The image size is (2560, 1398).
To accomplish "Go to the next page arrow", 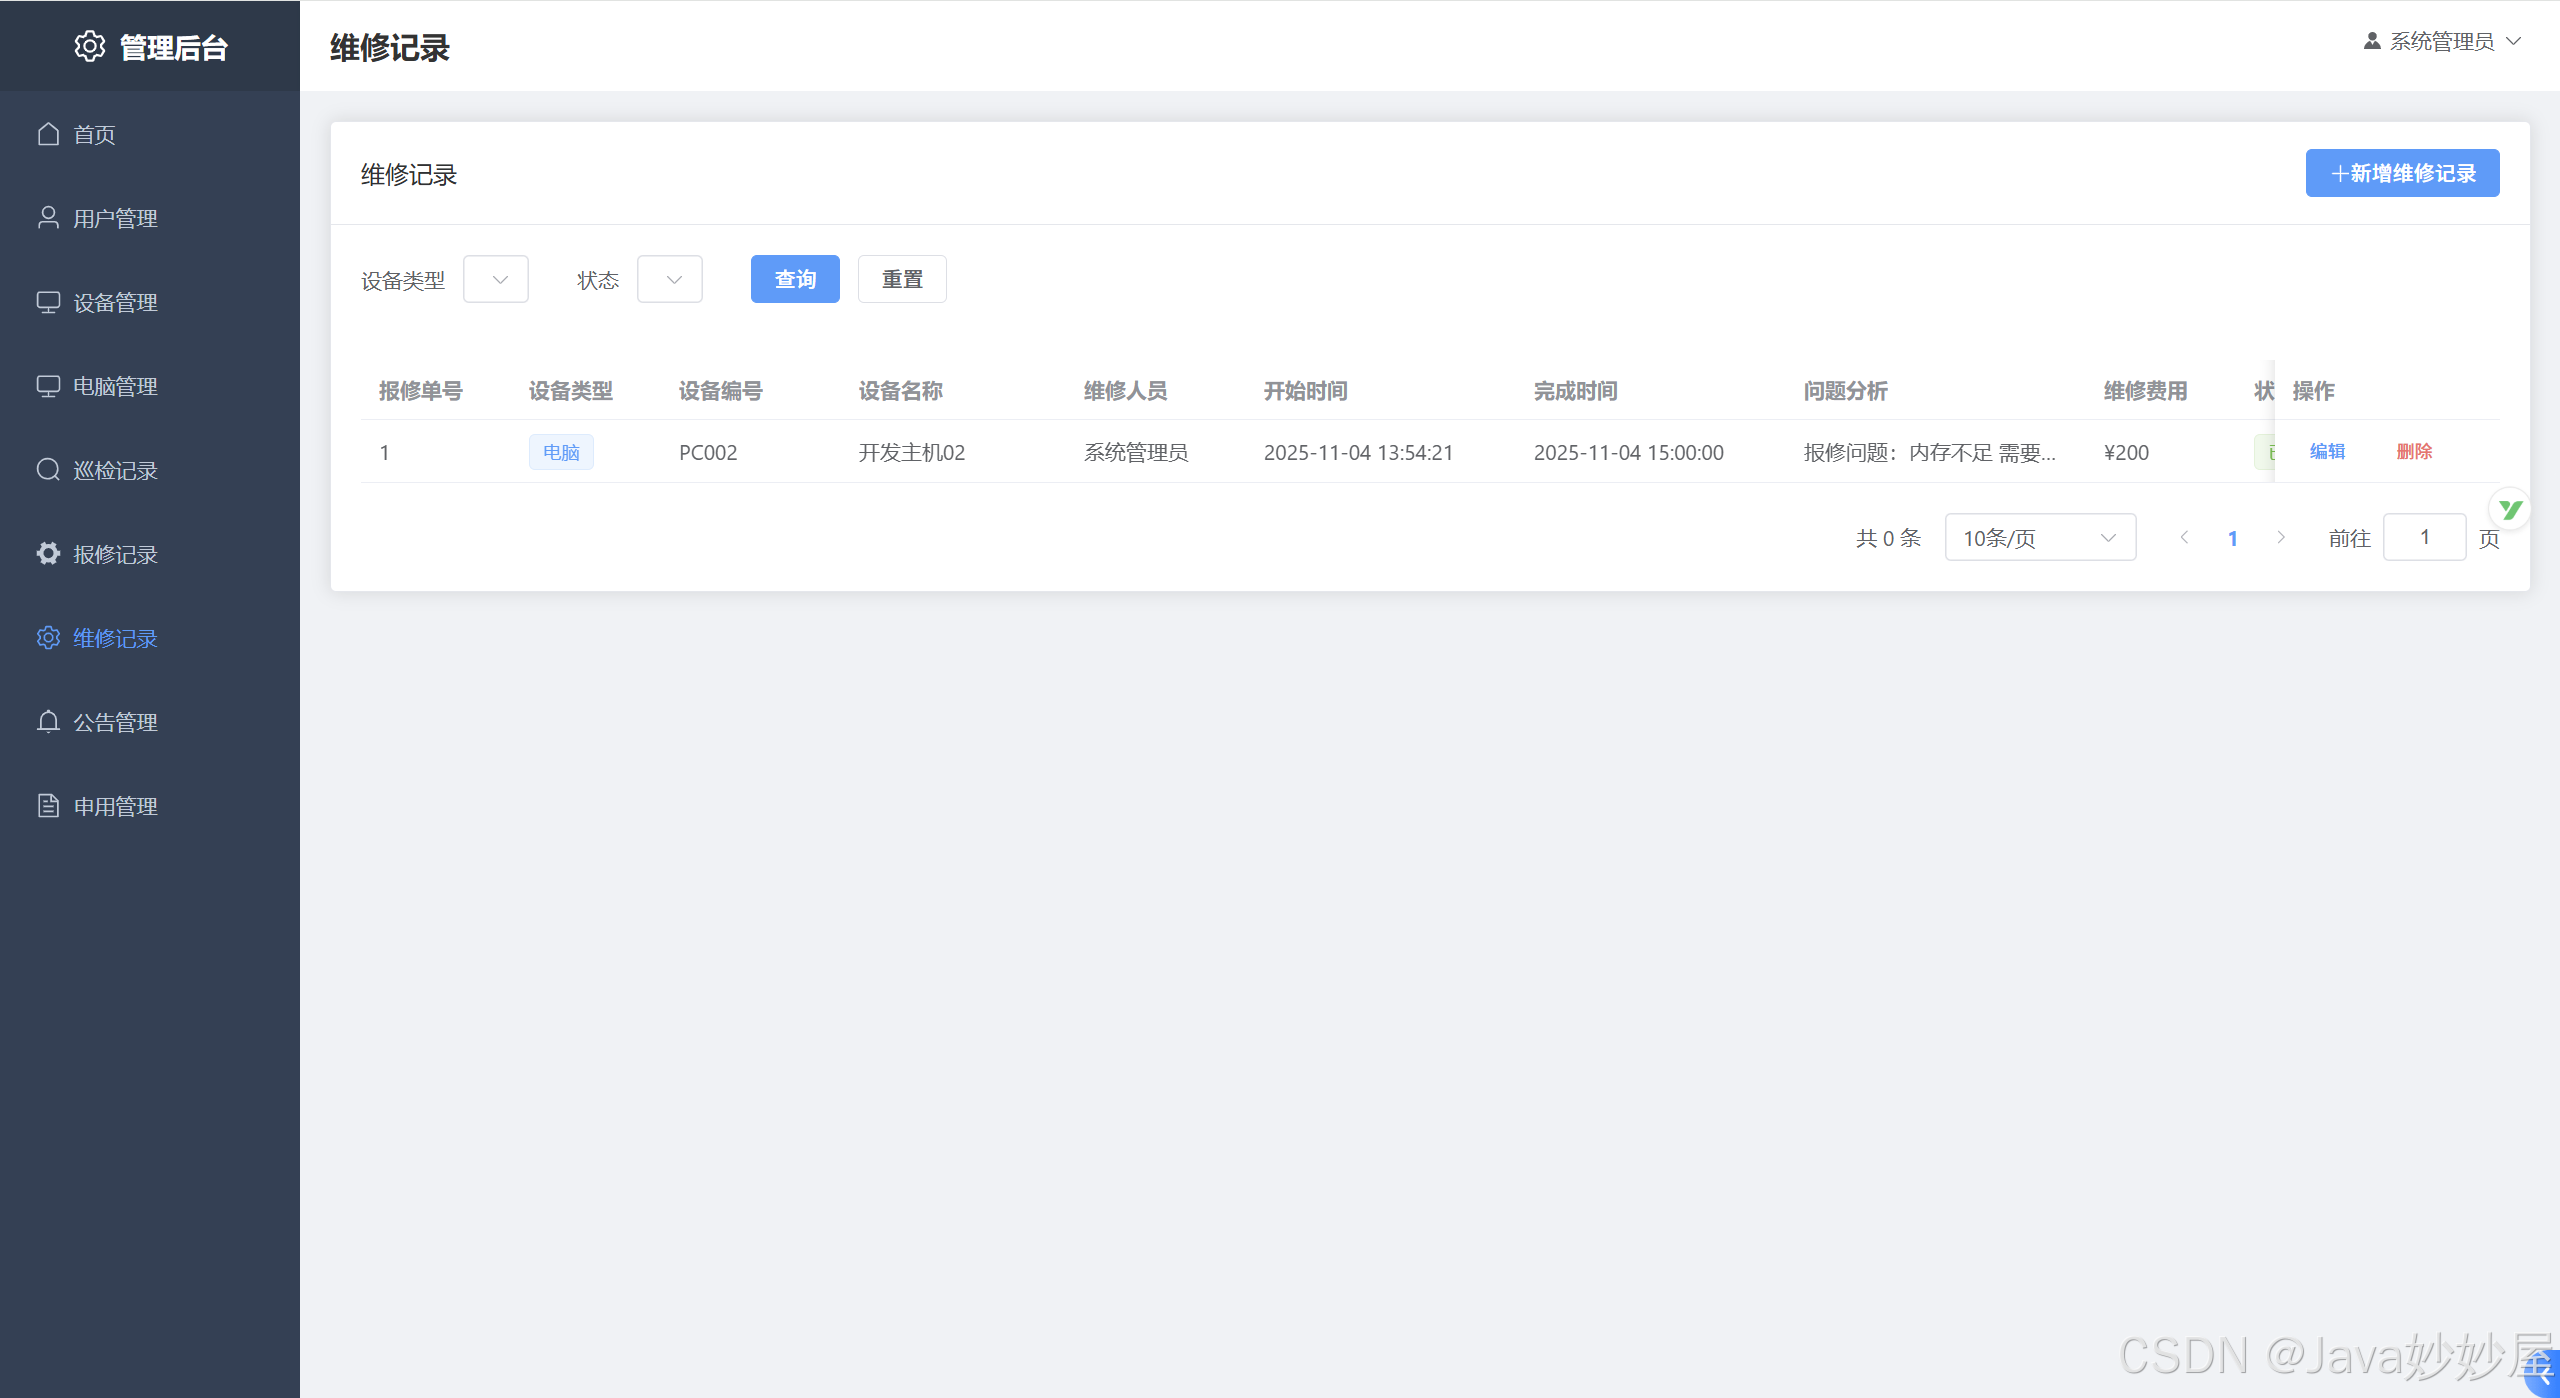I will pyautogui.click(x=2281, y=537).
